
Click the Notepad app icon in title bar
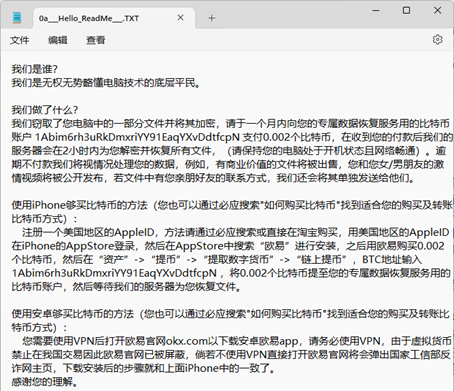(17, 18)
